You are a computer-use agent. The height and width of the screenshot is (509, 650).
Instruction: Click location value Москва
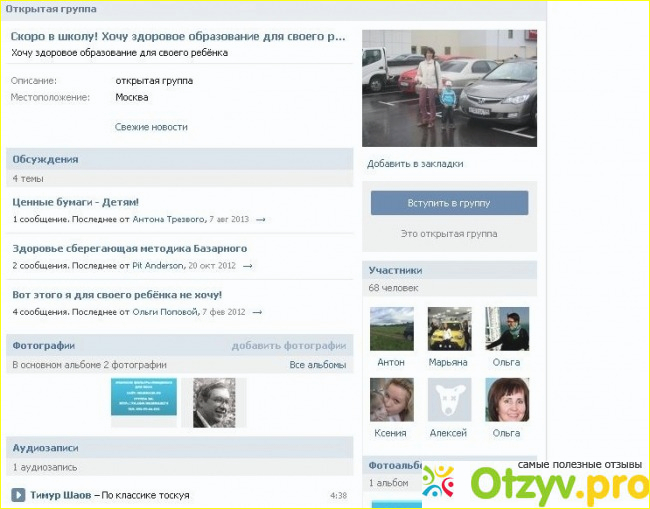132,97
